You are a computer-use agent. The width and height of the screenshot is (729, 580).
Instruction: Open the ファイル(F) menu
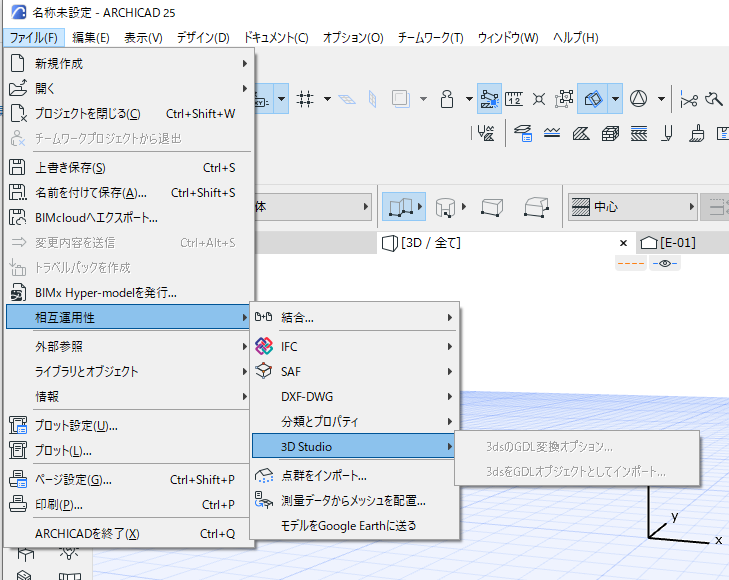pyautogui.click(x=33, y=38)
